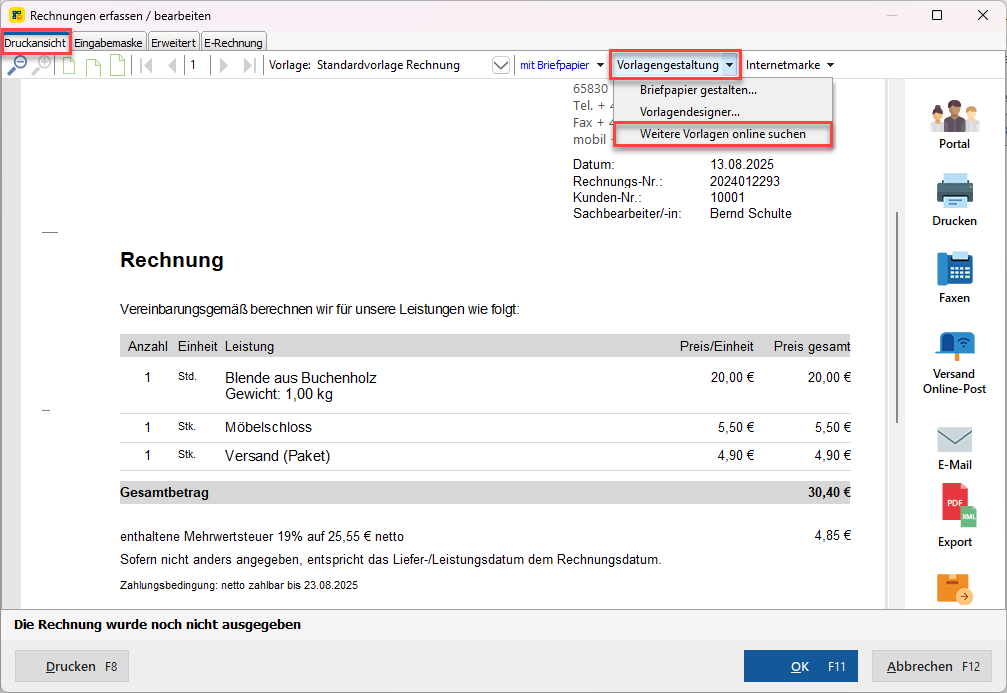The width and height of the screenshot is (1007, 693).
Task: Click the Preis gesamt column header
Action: 812,347
